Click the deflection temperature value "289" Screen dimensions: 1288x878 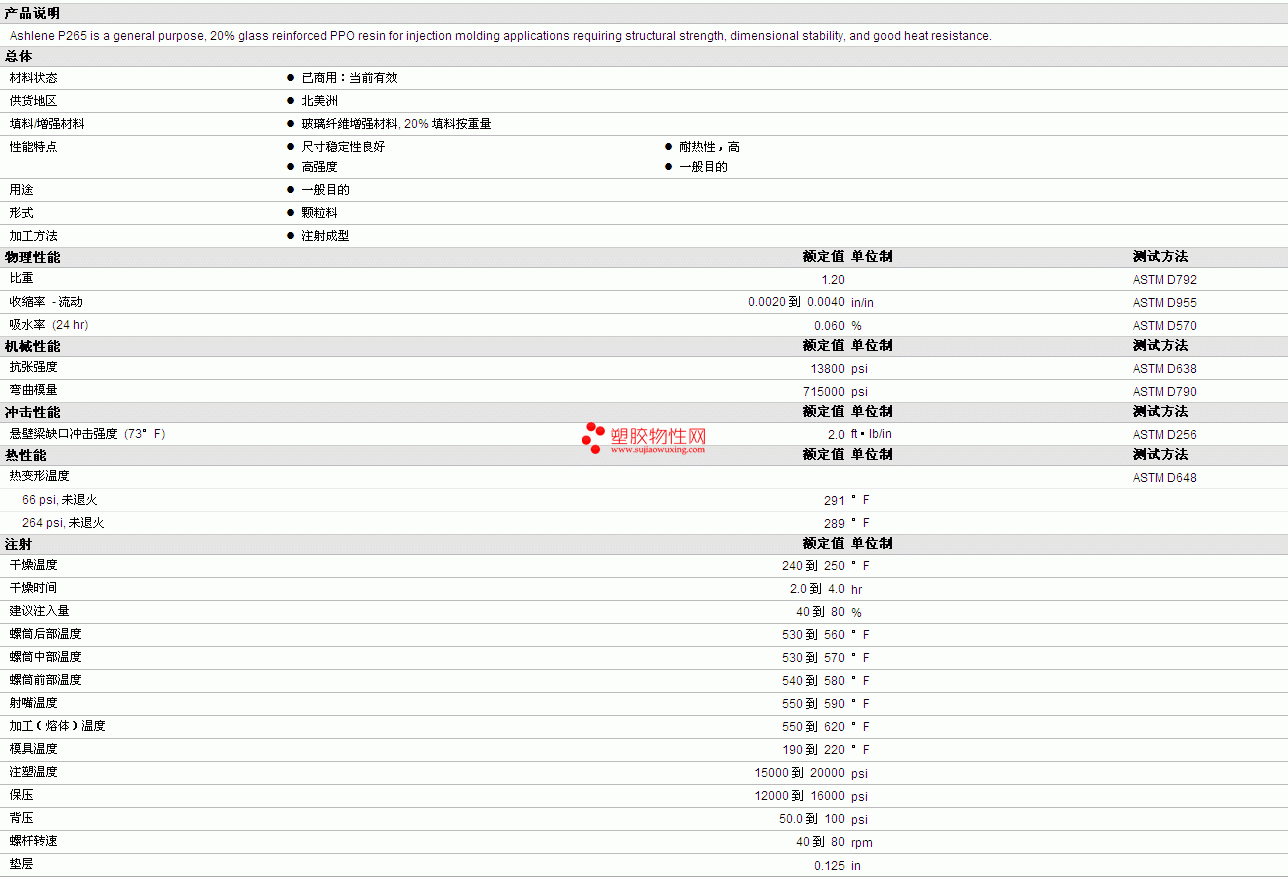click(834, 524)
